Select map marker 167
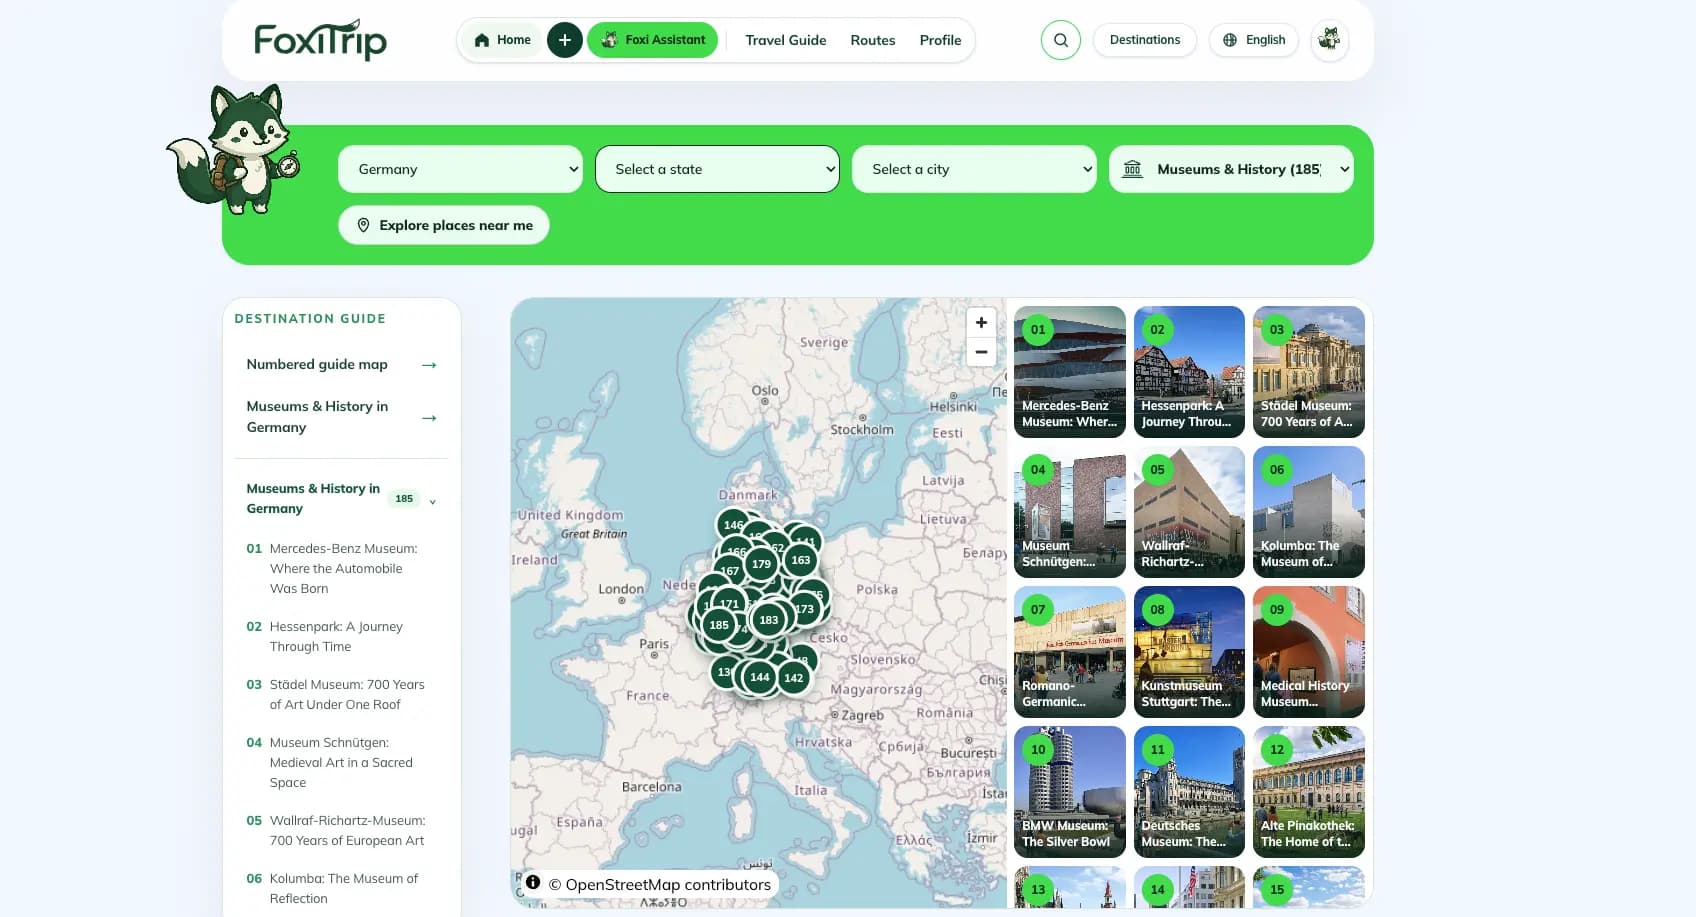Viewport: 1696px width, 917px height. click(x=728, y=571)
